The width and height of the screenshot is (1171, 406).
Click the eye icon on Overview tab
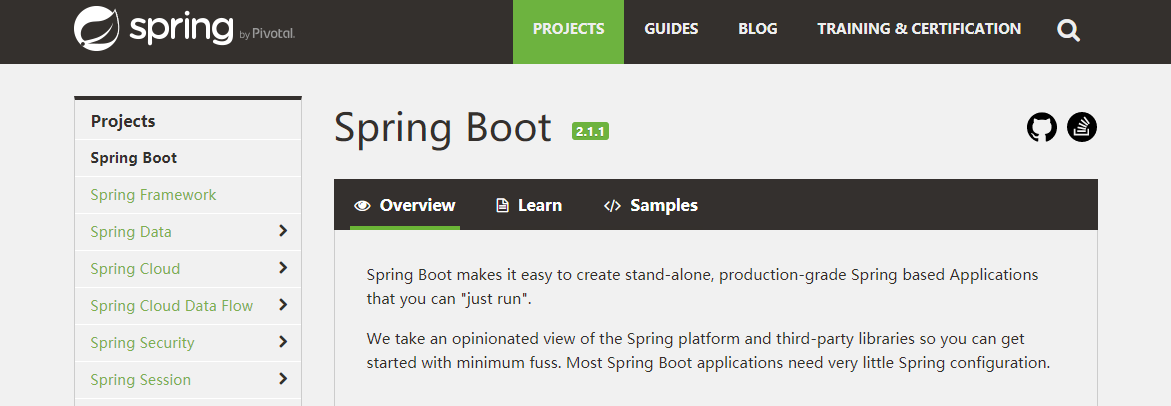[x=362, y=206]
